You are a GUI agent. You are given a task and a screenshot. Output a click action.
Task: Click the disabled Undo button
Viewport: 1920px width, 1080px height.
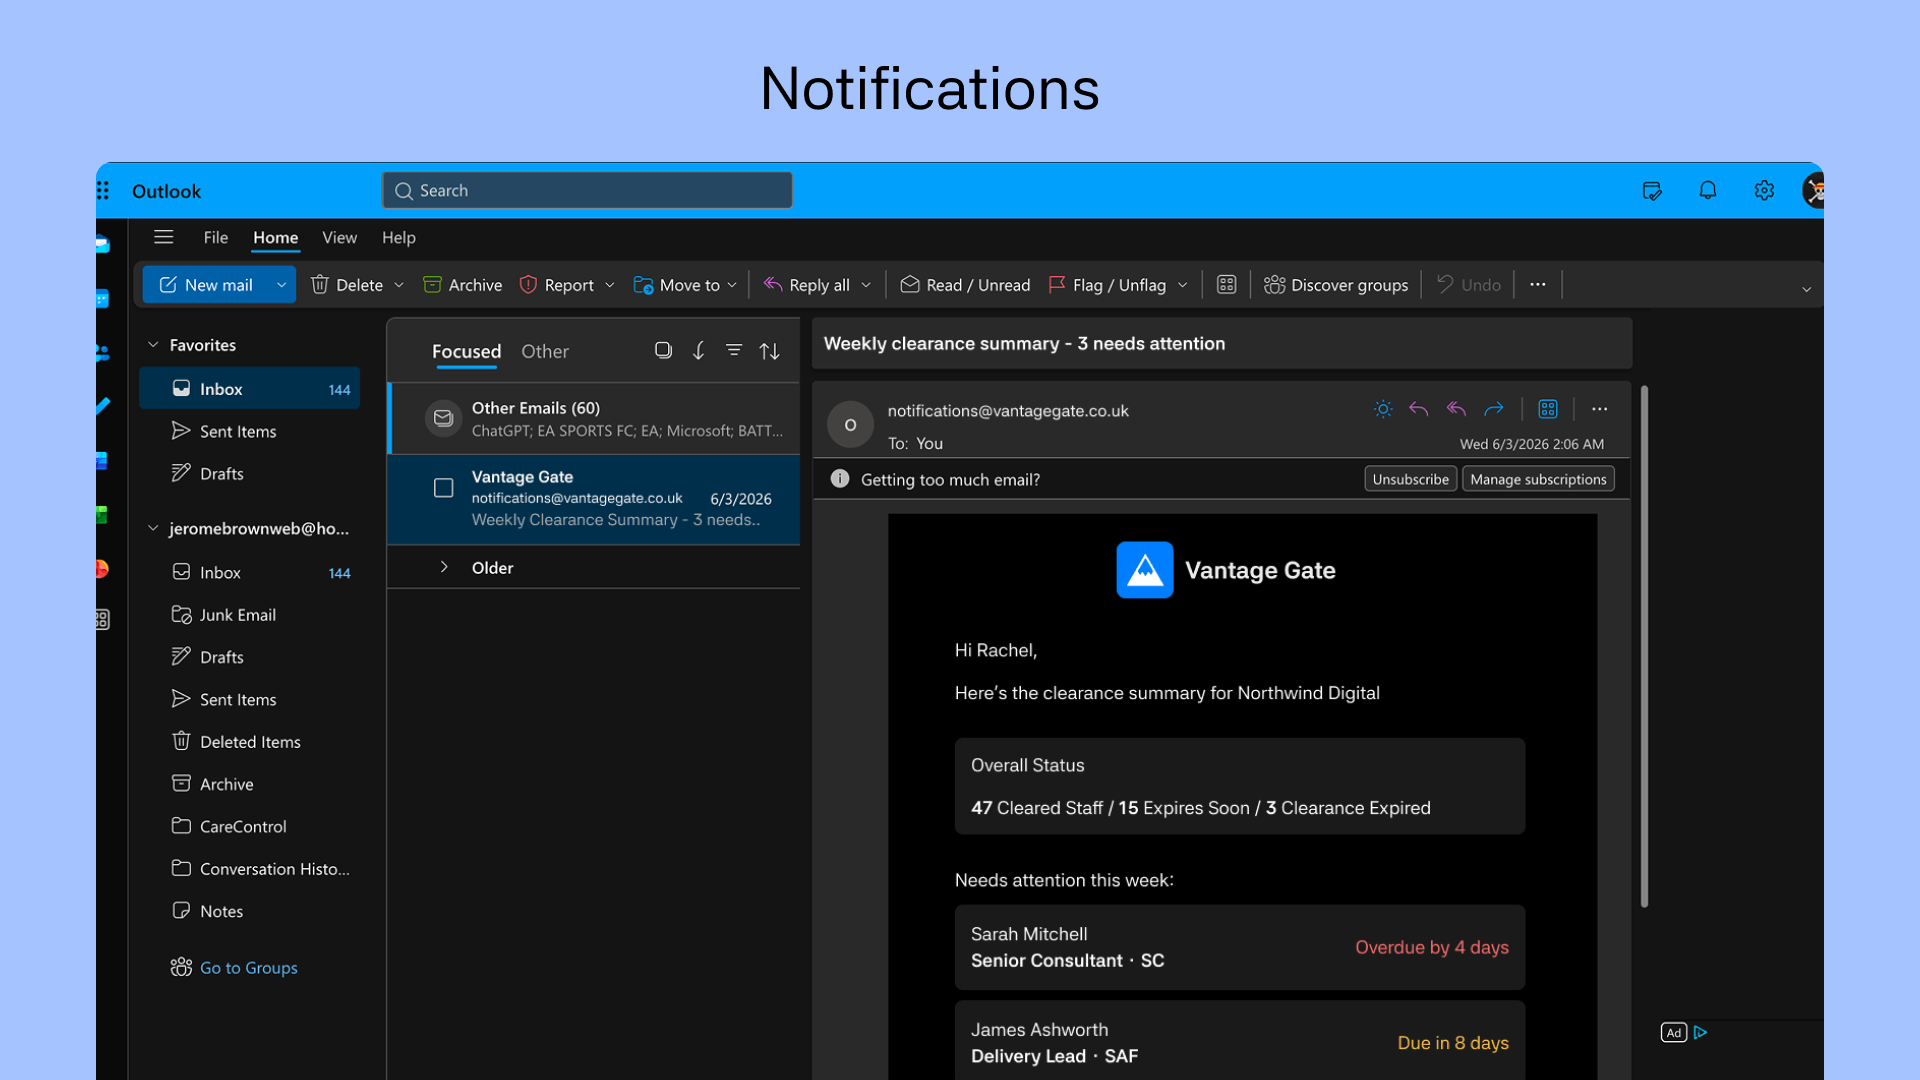[x=1468, y=285]
